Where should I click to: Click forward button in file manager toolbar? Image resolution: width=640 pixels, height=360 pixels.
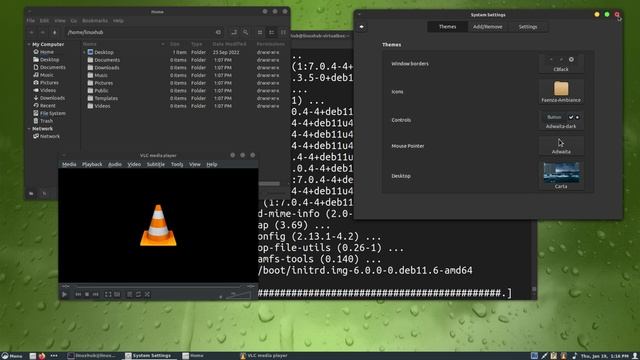click(43, 32)
